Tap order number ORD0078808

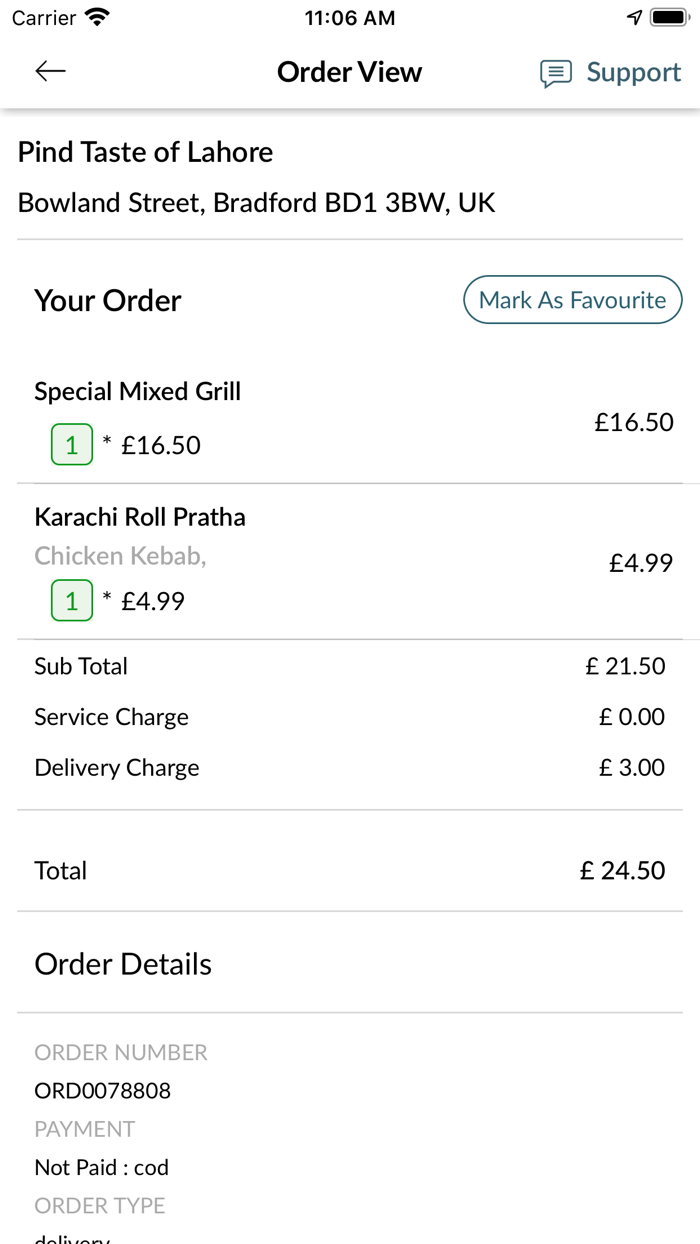pyautogui.click(x=103, y=1090)
